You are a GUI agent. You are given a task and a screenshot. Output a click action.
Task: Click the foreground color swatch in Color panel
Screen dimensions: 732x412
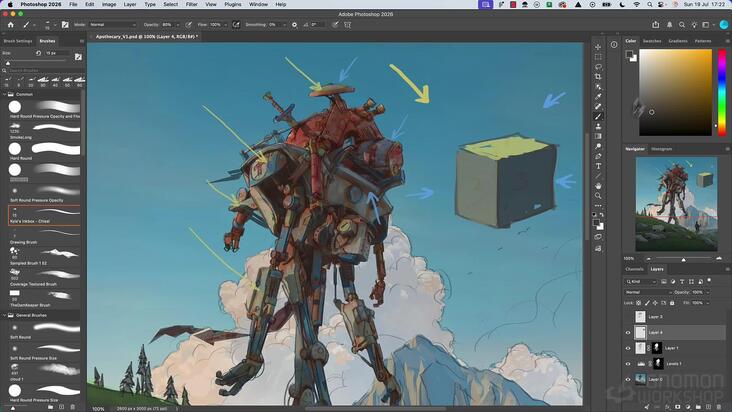click(629, 55)
